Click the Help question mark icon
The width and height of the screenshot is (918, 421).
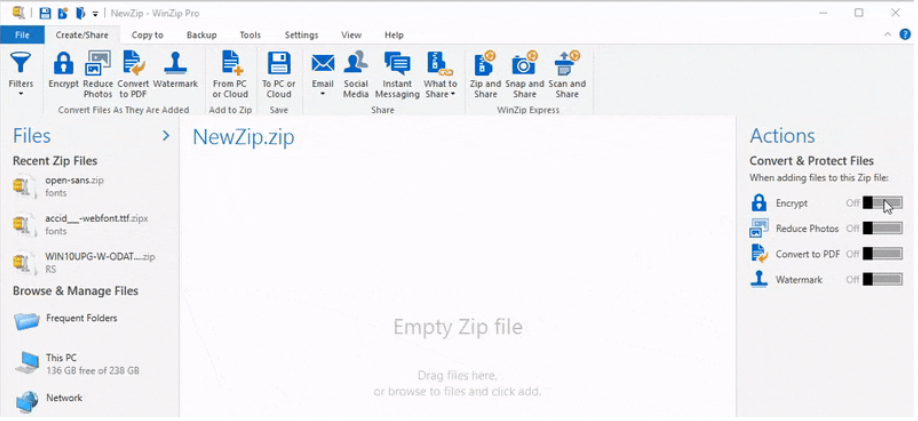(x=905, y=35)
